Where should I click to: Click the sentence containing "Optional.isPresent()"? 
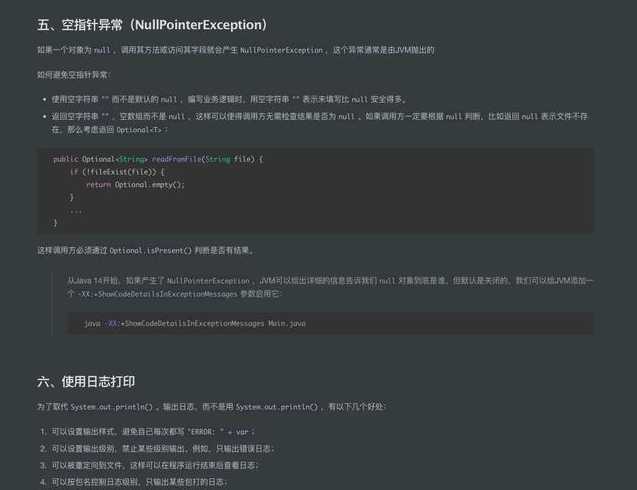[x=145, y=251]
